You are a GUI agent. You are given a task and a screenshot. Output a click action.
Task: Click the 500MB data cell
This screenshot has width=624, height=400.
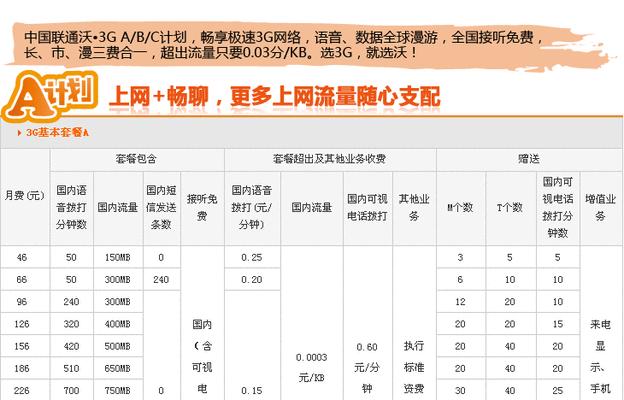pos(118,346)
